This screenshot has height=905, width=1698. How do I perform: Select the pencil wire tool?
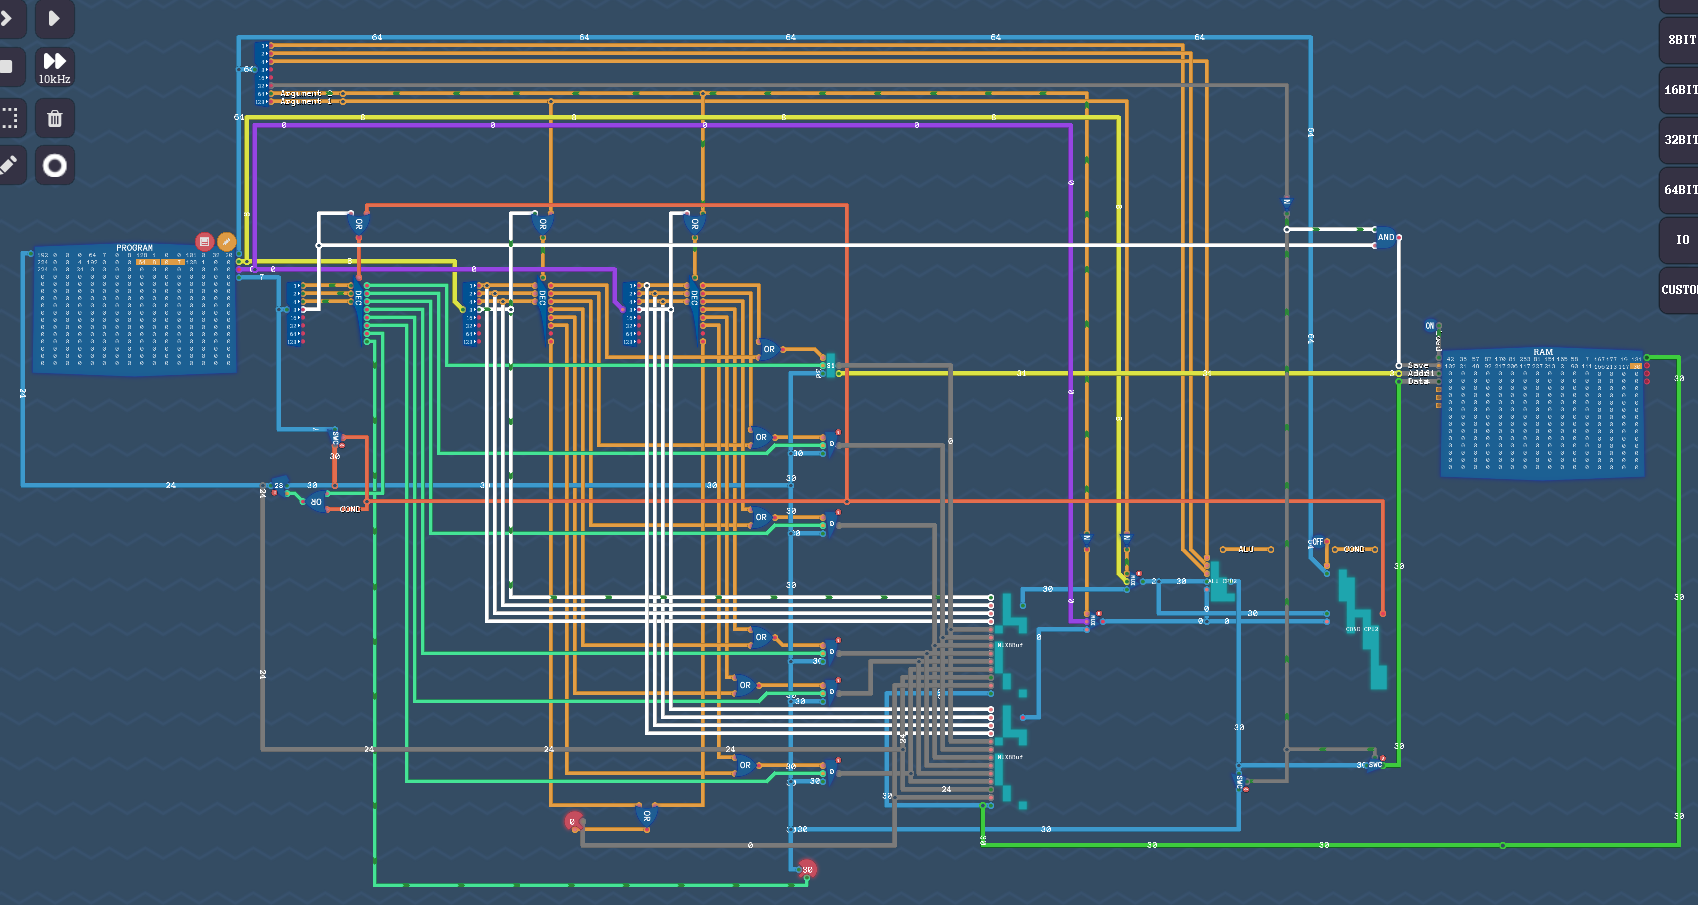pos(8,165)
